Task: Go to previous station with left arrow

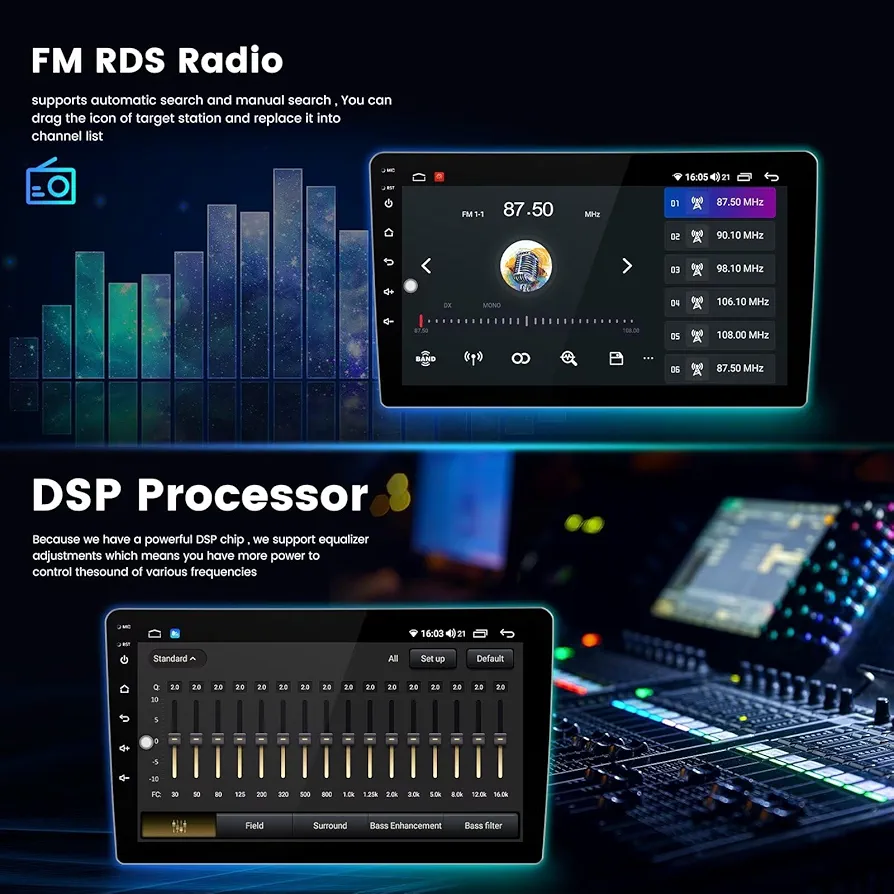Action: point(426,266)
